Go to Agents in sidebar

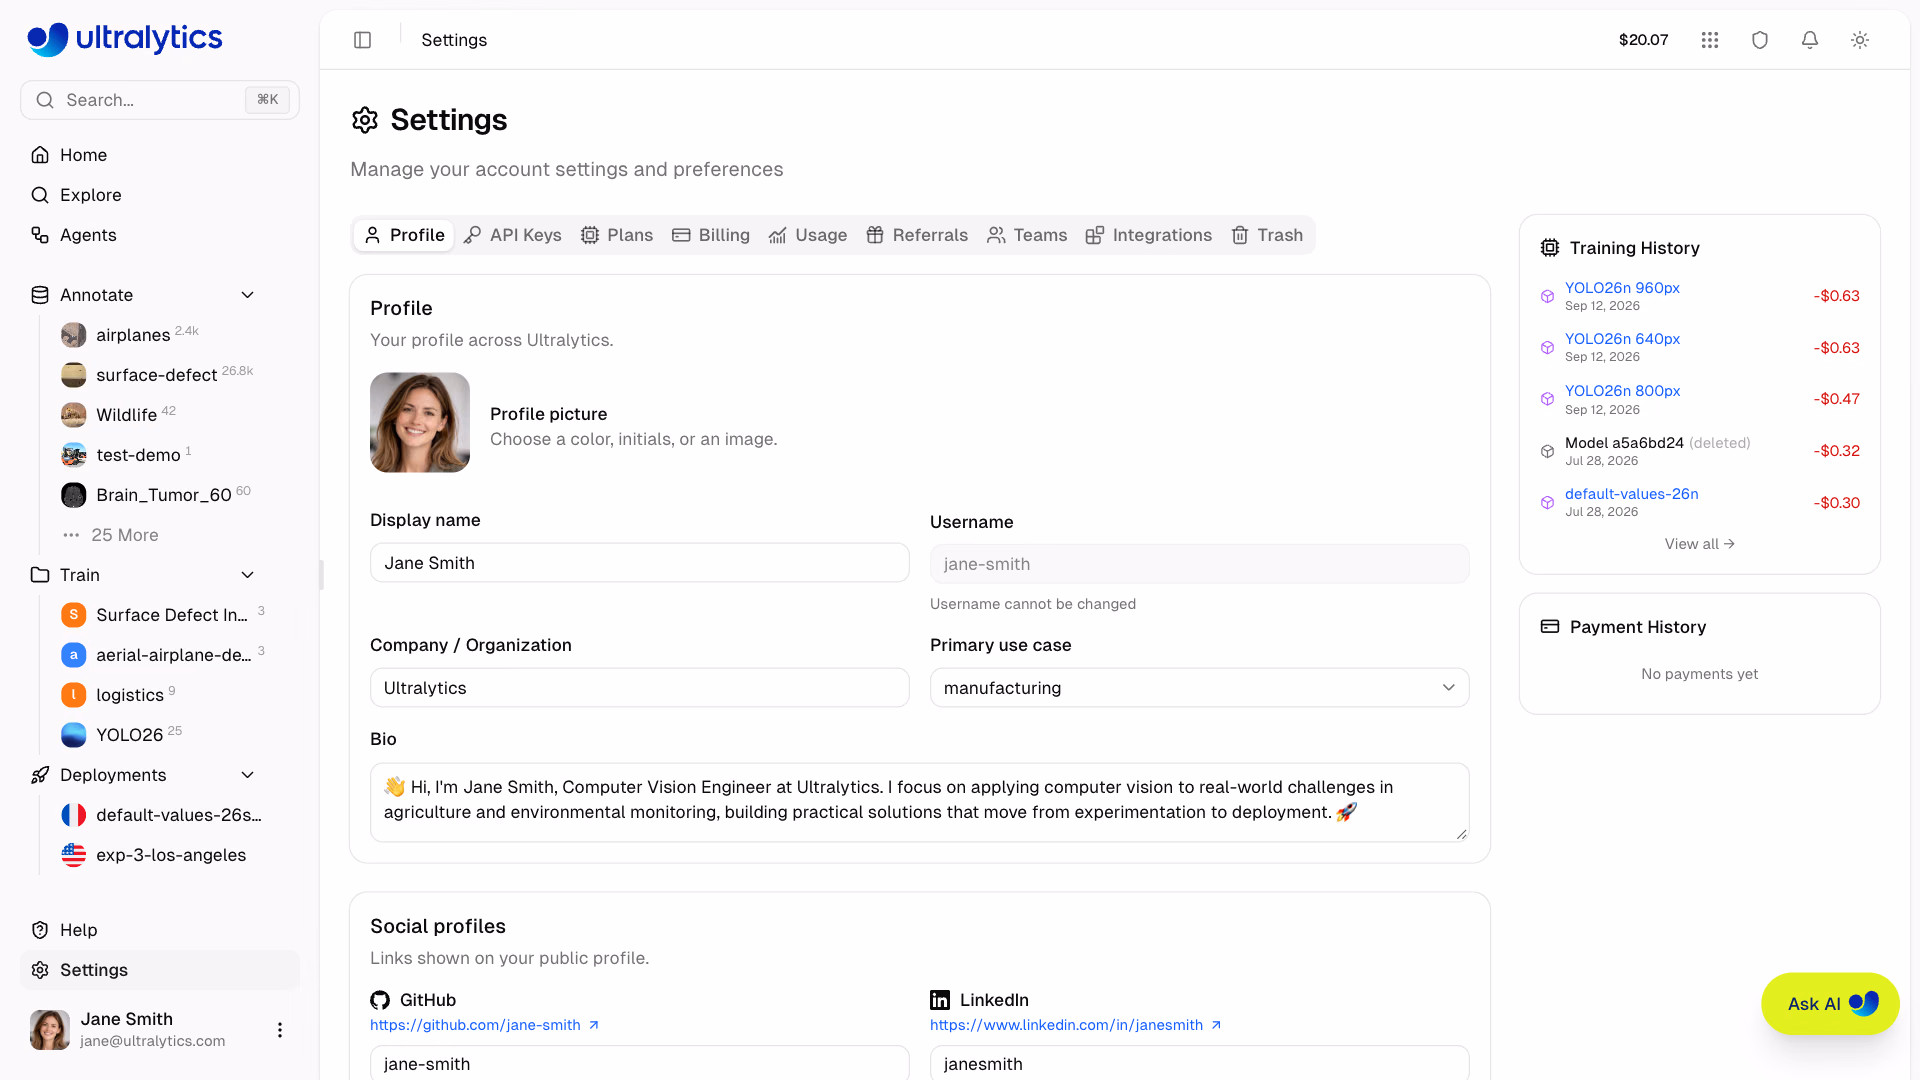(160, 235)
